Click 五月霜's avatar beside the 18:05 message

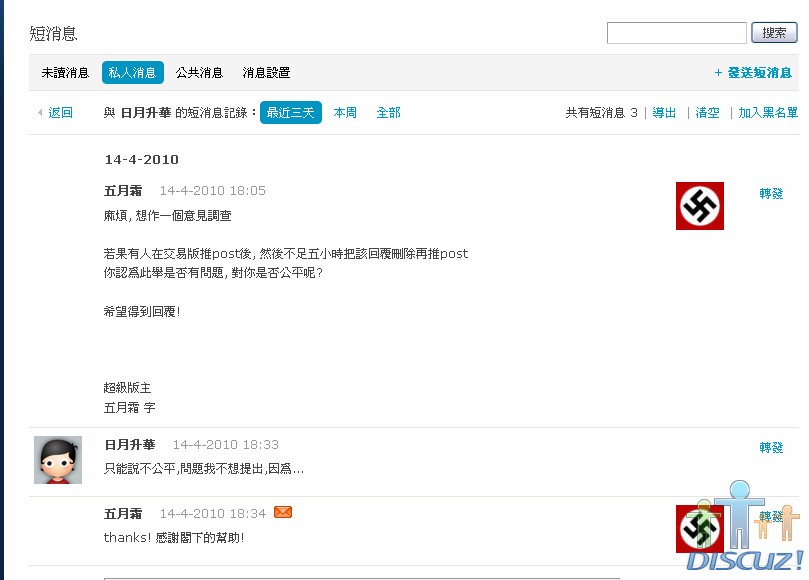(699, 206)
